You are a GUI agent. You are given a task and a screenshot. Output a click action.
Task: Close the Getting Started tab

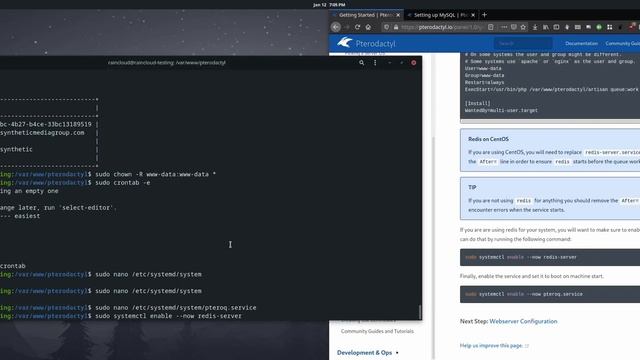click(398, 15)
